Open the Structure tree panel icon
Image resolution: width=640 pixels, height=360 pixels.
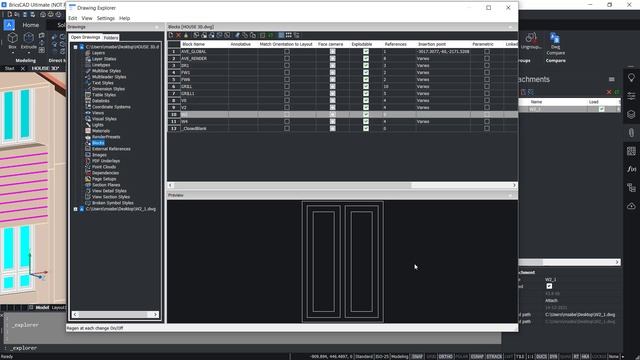(x=631, y=187)
